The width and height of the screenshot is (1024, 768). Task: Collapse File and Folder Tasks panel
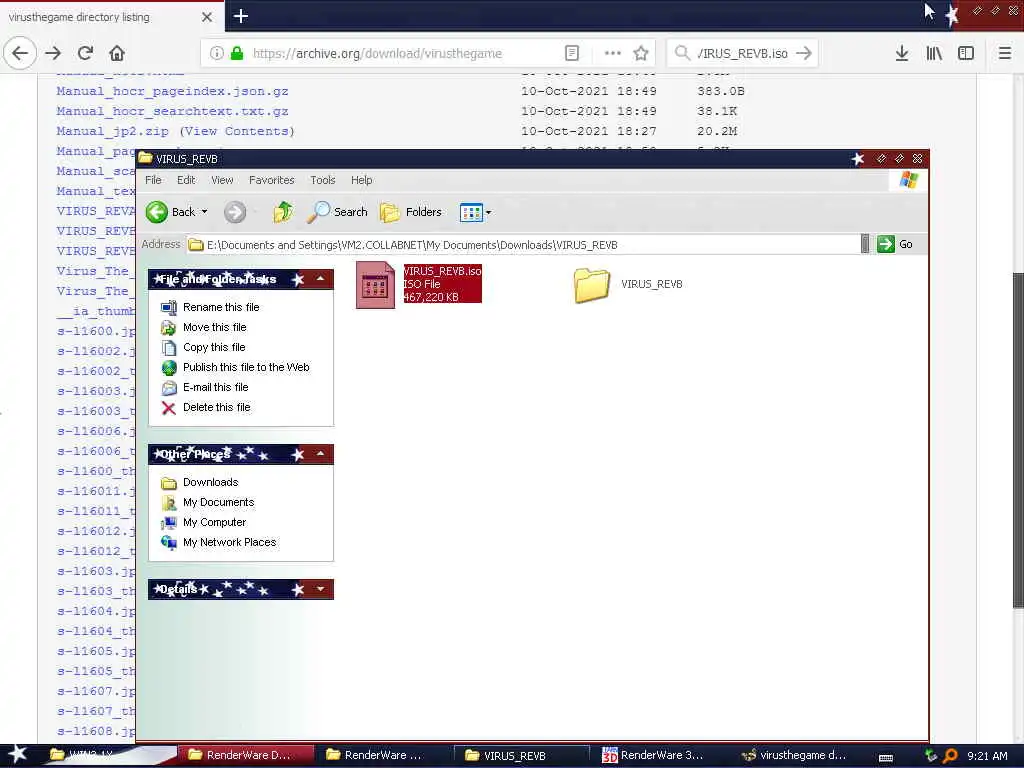[x=321, y=279]
